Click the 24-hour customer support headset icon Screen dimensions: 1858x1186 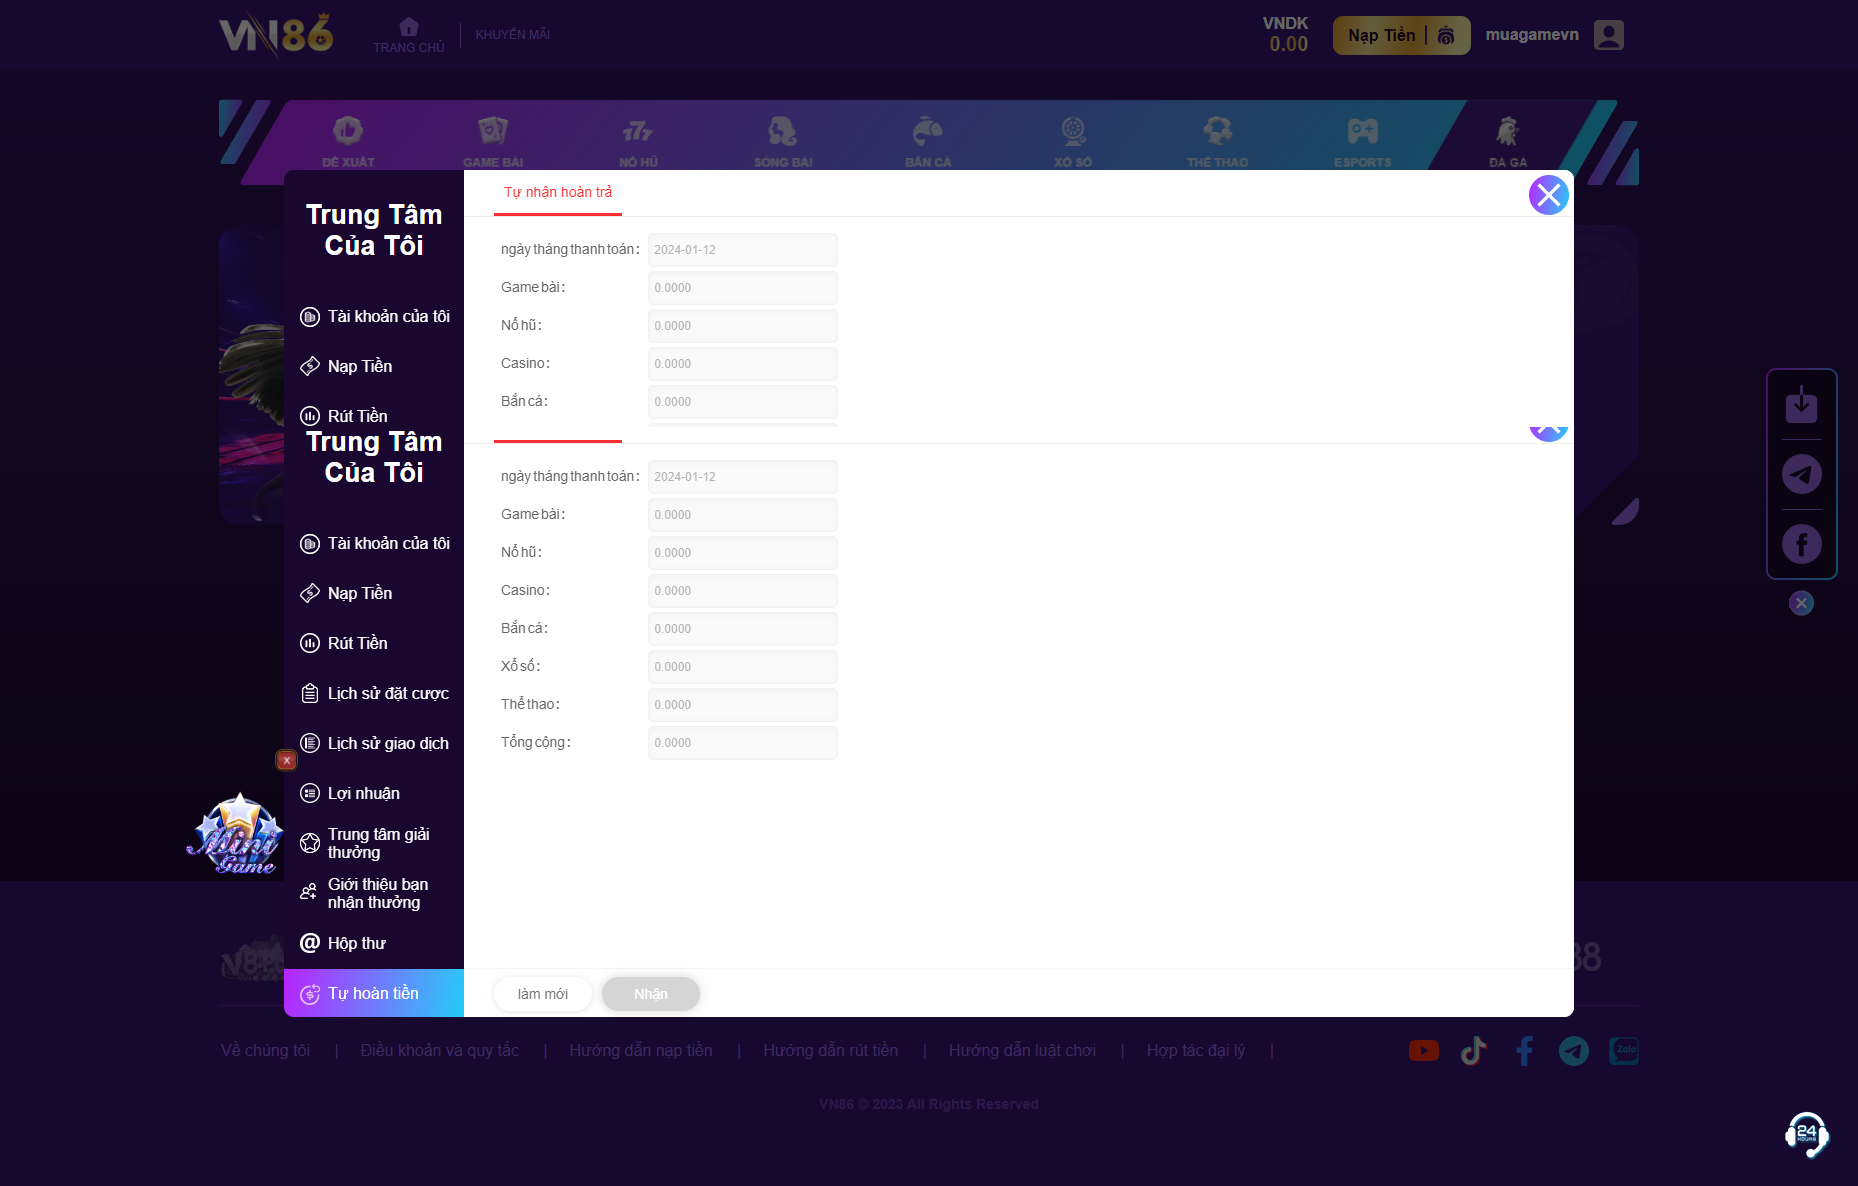point(1806,1134)
